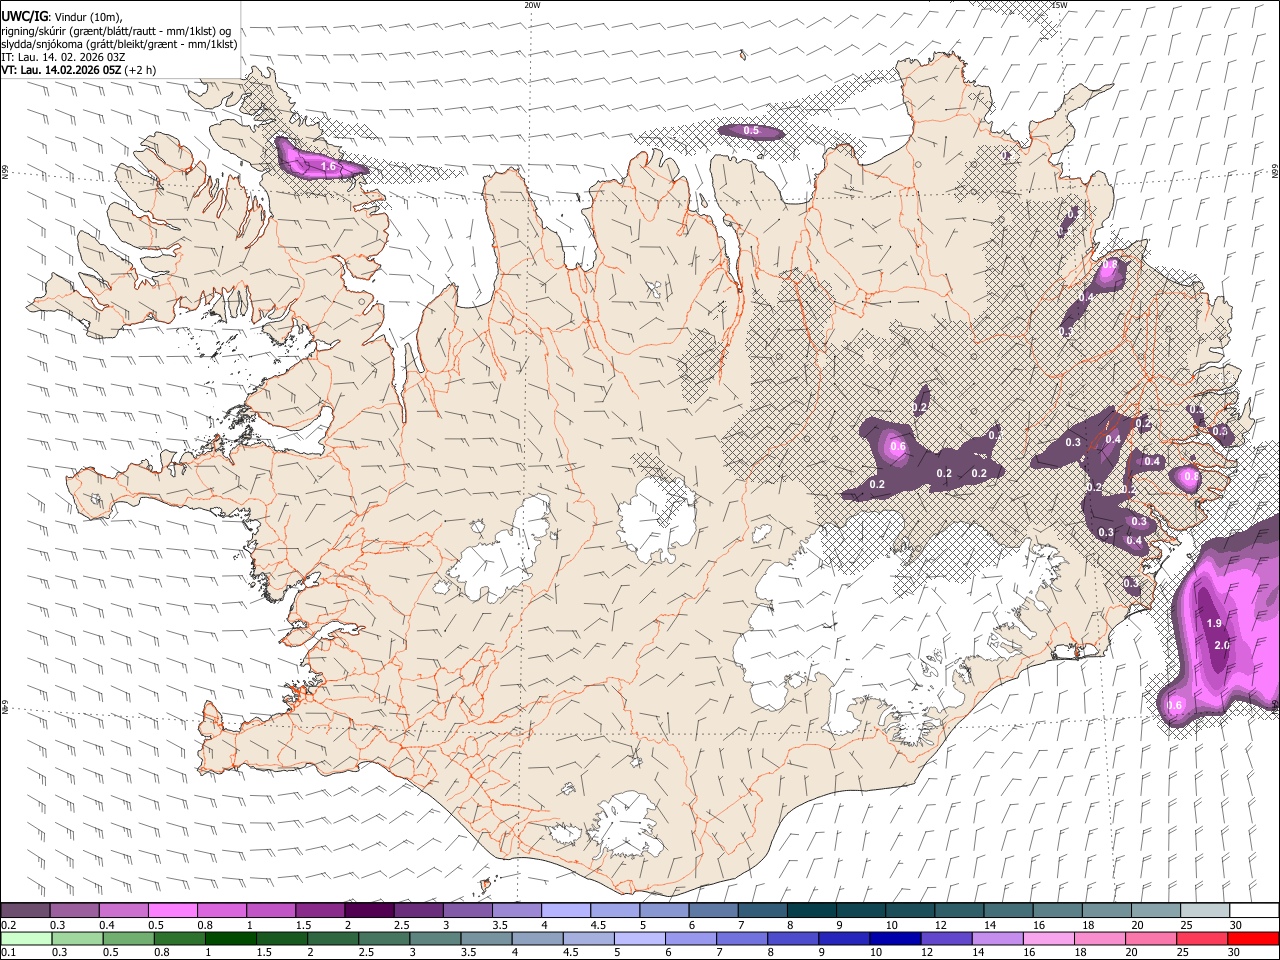Viewport: 1280px width, 960px height.
Task: Pick the darkest purple 2–2.5 snow legend swatch
Action: point(369,910)
